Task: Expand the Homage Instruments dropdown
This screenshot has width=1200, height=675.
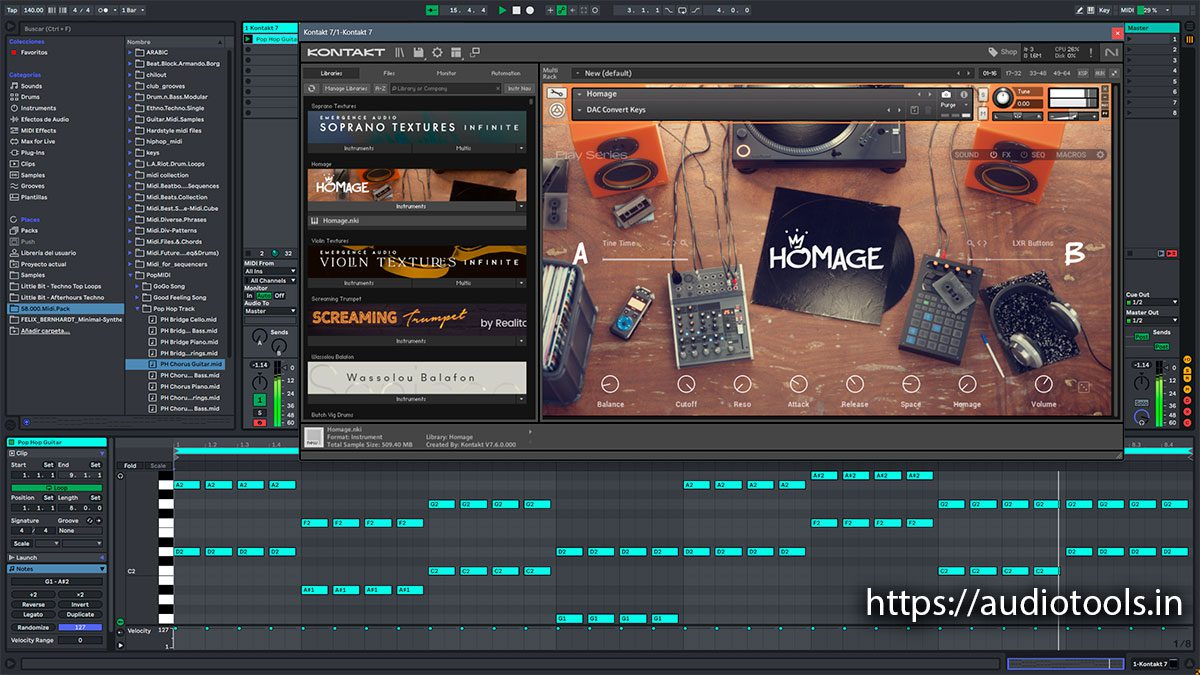Action: click(520, 207)
